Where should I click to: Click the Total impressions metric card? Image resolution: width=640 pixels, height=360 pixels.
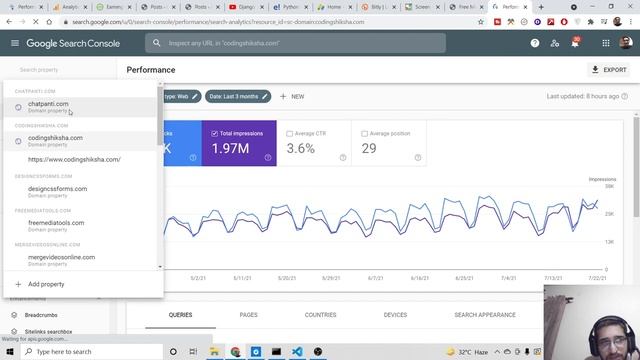click(x=239, y=143)
